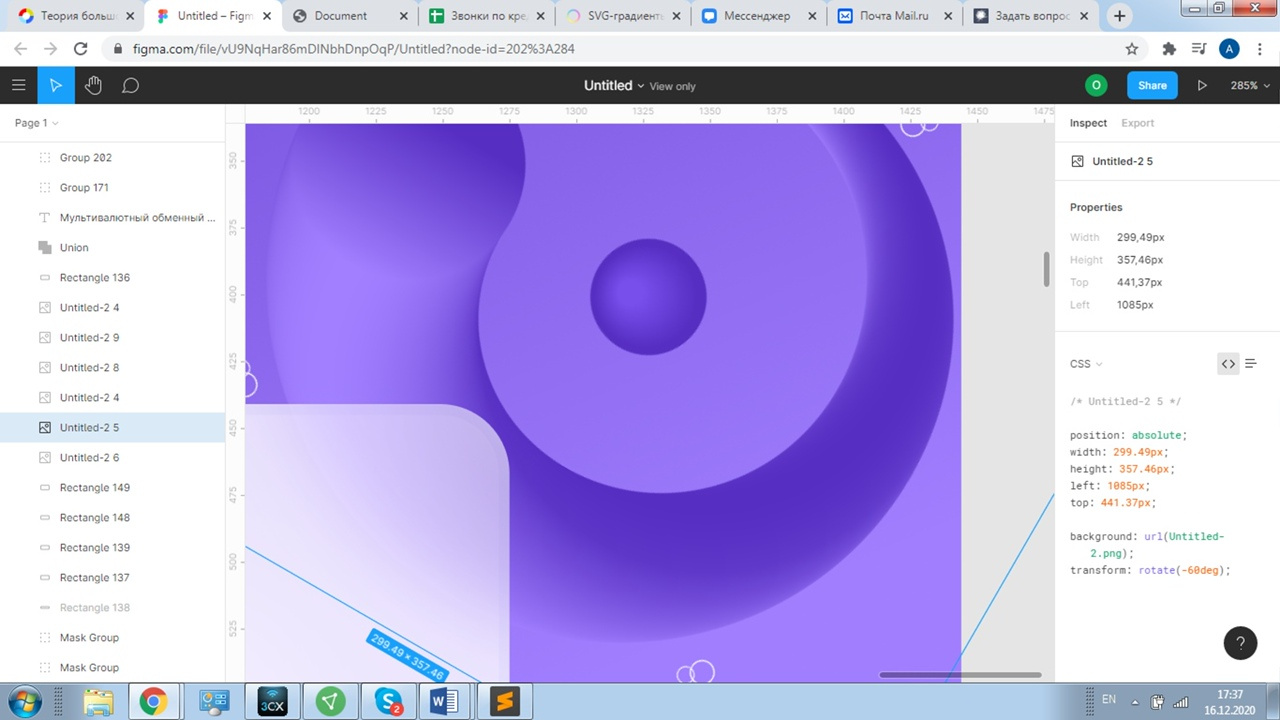Reload the Figma page
This screenshot has width=1280, height=720.
coord(81,49)
